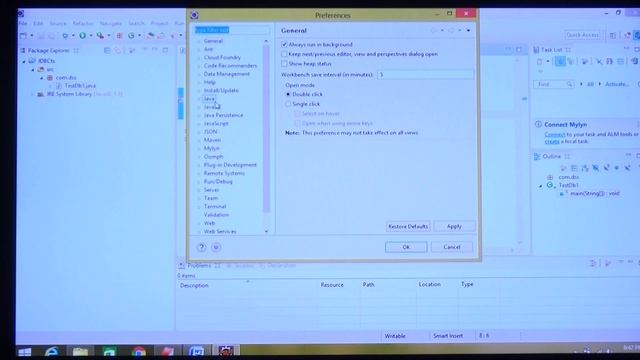The height and width of the screenshot is (360, 640).
Task: Expand the Java preferences node
Action: coord(199,99)
